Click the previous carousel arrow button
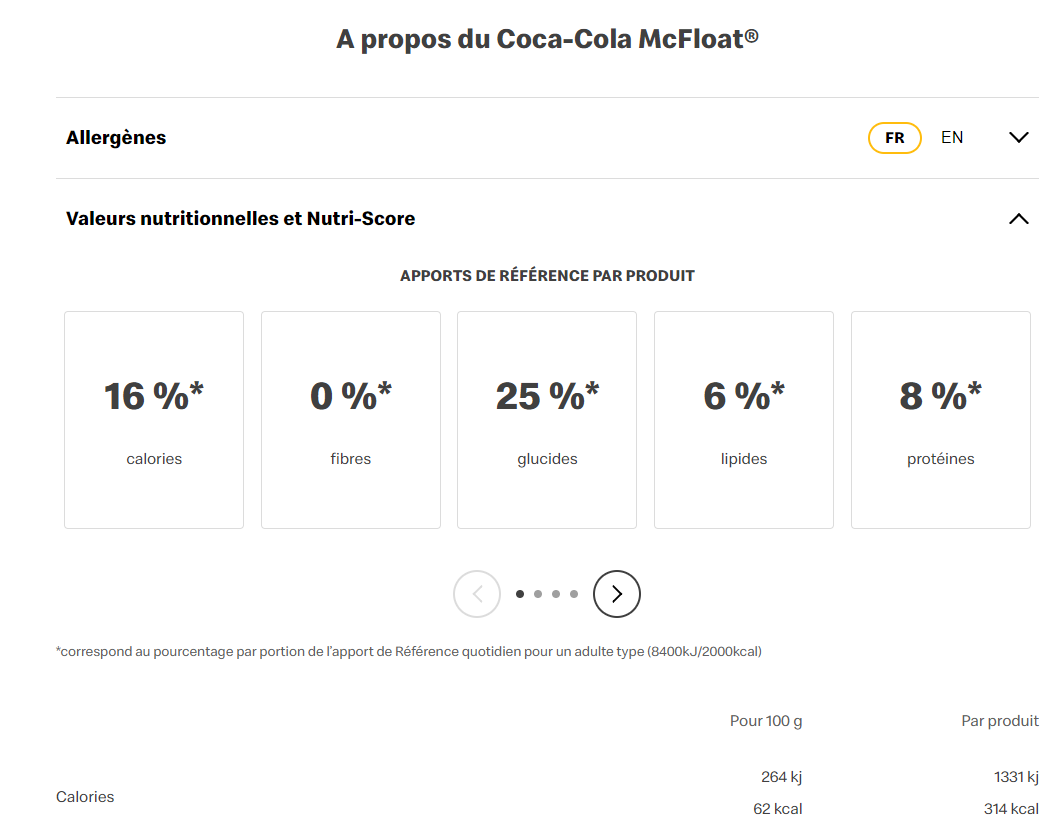Image resolution: width=1063 pixels, height=825 pixels. coord(477,594)
